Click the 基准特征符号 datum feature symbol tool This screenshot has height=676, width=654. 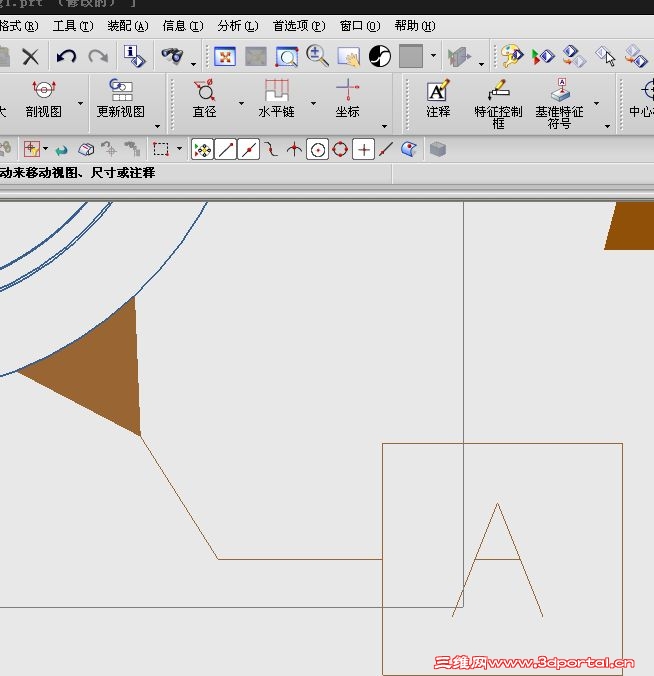tap(560, 104)
